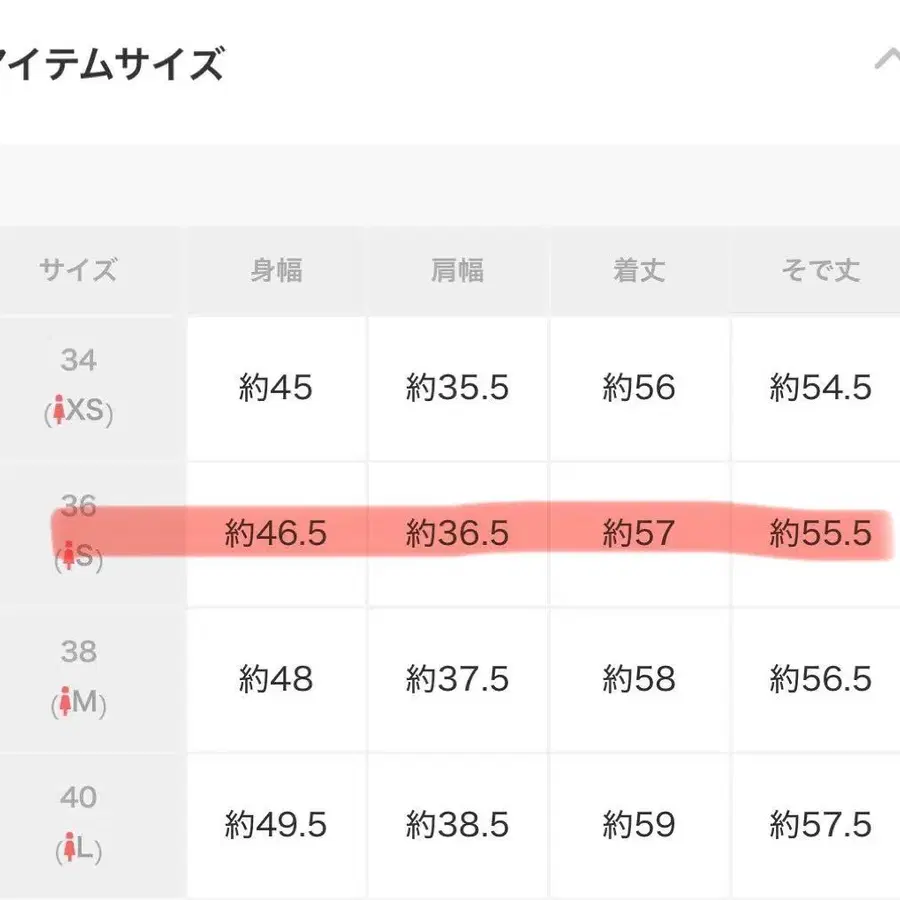Select the サイズ column header
Viewport: 900px width, 900px height.
click(78, 270)
